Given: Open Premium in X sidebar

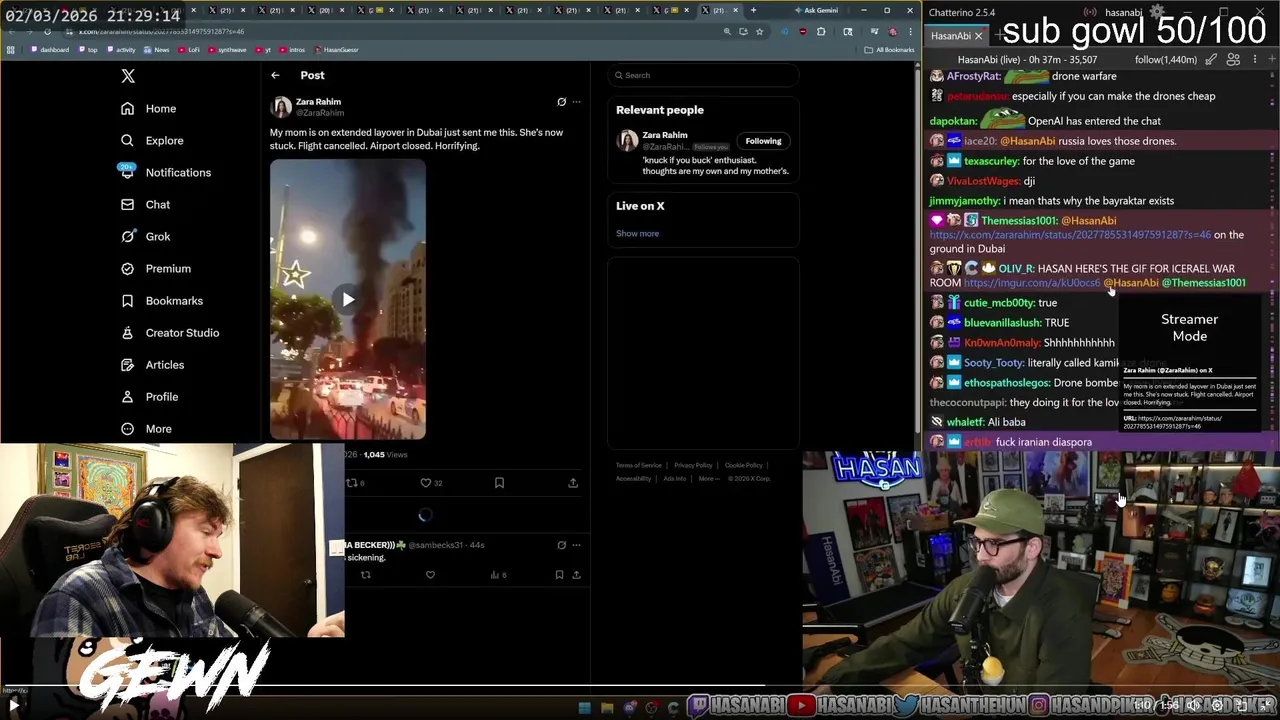Looking at the screenshot, I should click(156, 269).
